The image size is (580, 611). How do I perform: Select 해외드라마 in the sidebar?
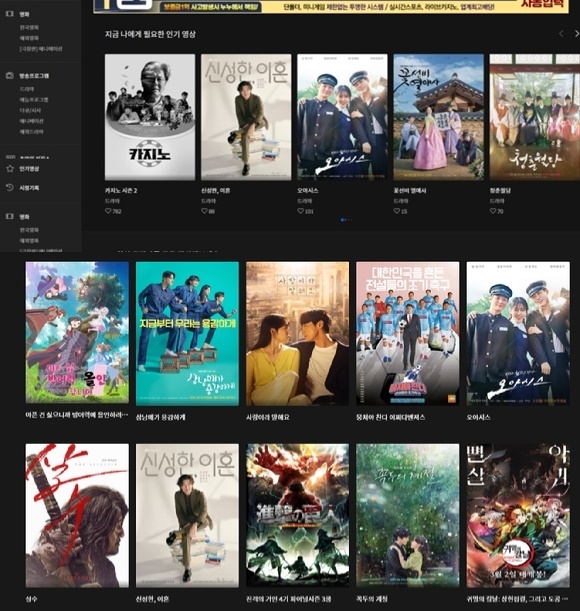32,132
